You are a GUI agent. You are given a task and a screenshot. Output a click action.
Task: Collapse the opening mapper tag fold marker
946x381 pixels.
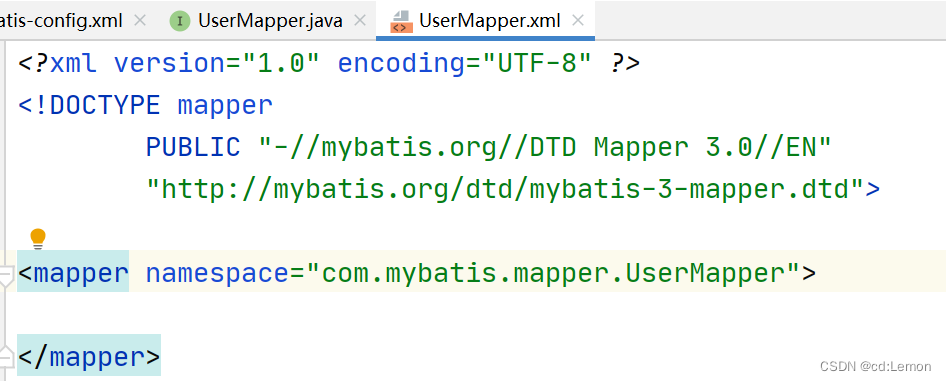[x=5, y=276]
